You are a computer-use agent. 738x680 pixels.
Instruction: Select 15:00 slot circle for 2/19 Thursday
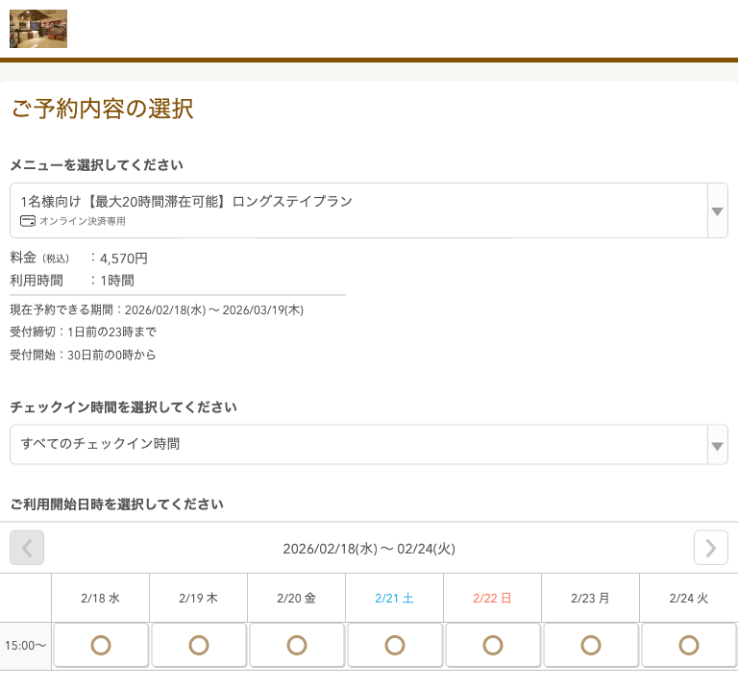[x=198, y=645]
